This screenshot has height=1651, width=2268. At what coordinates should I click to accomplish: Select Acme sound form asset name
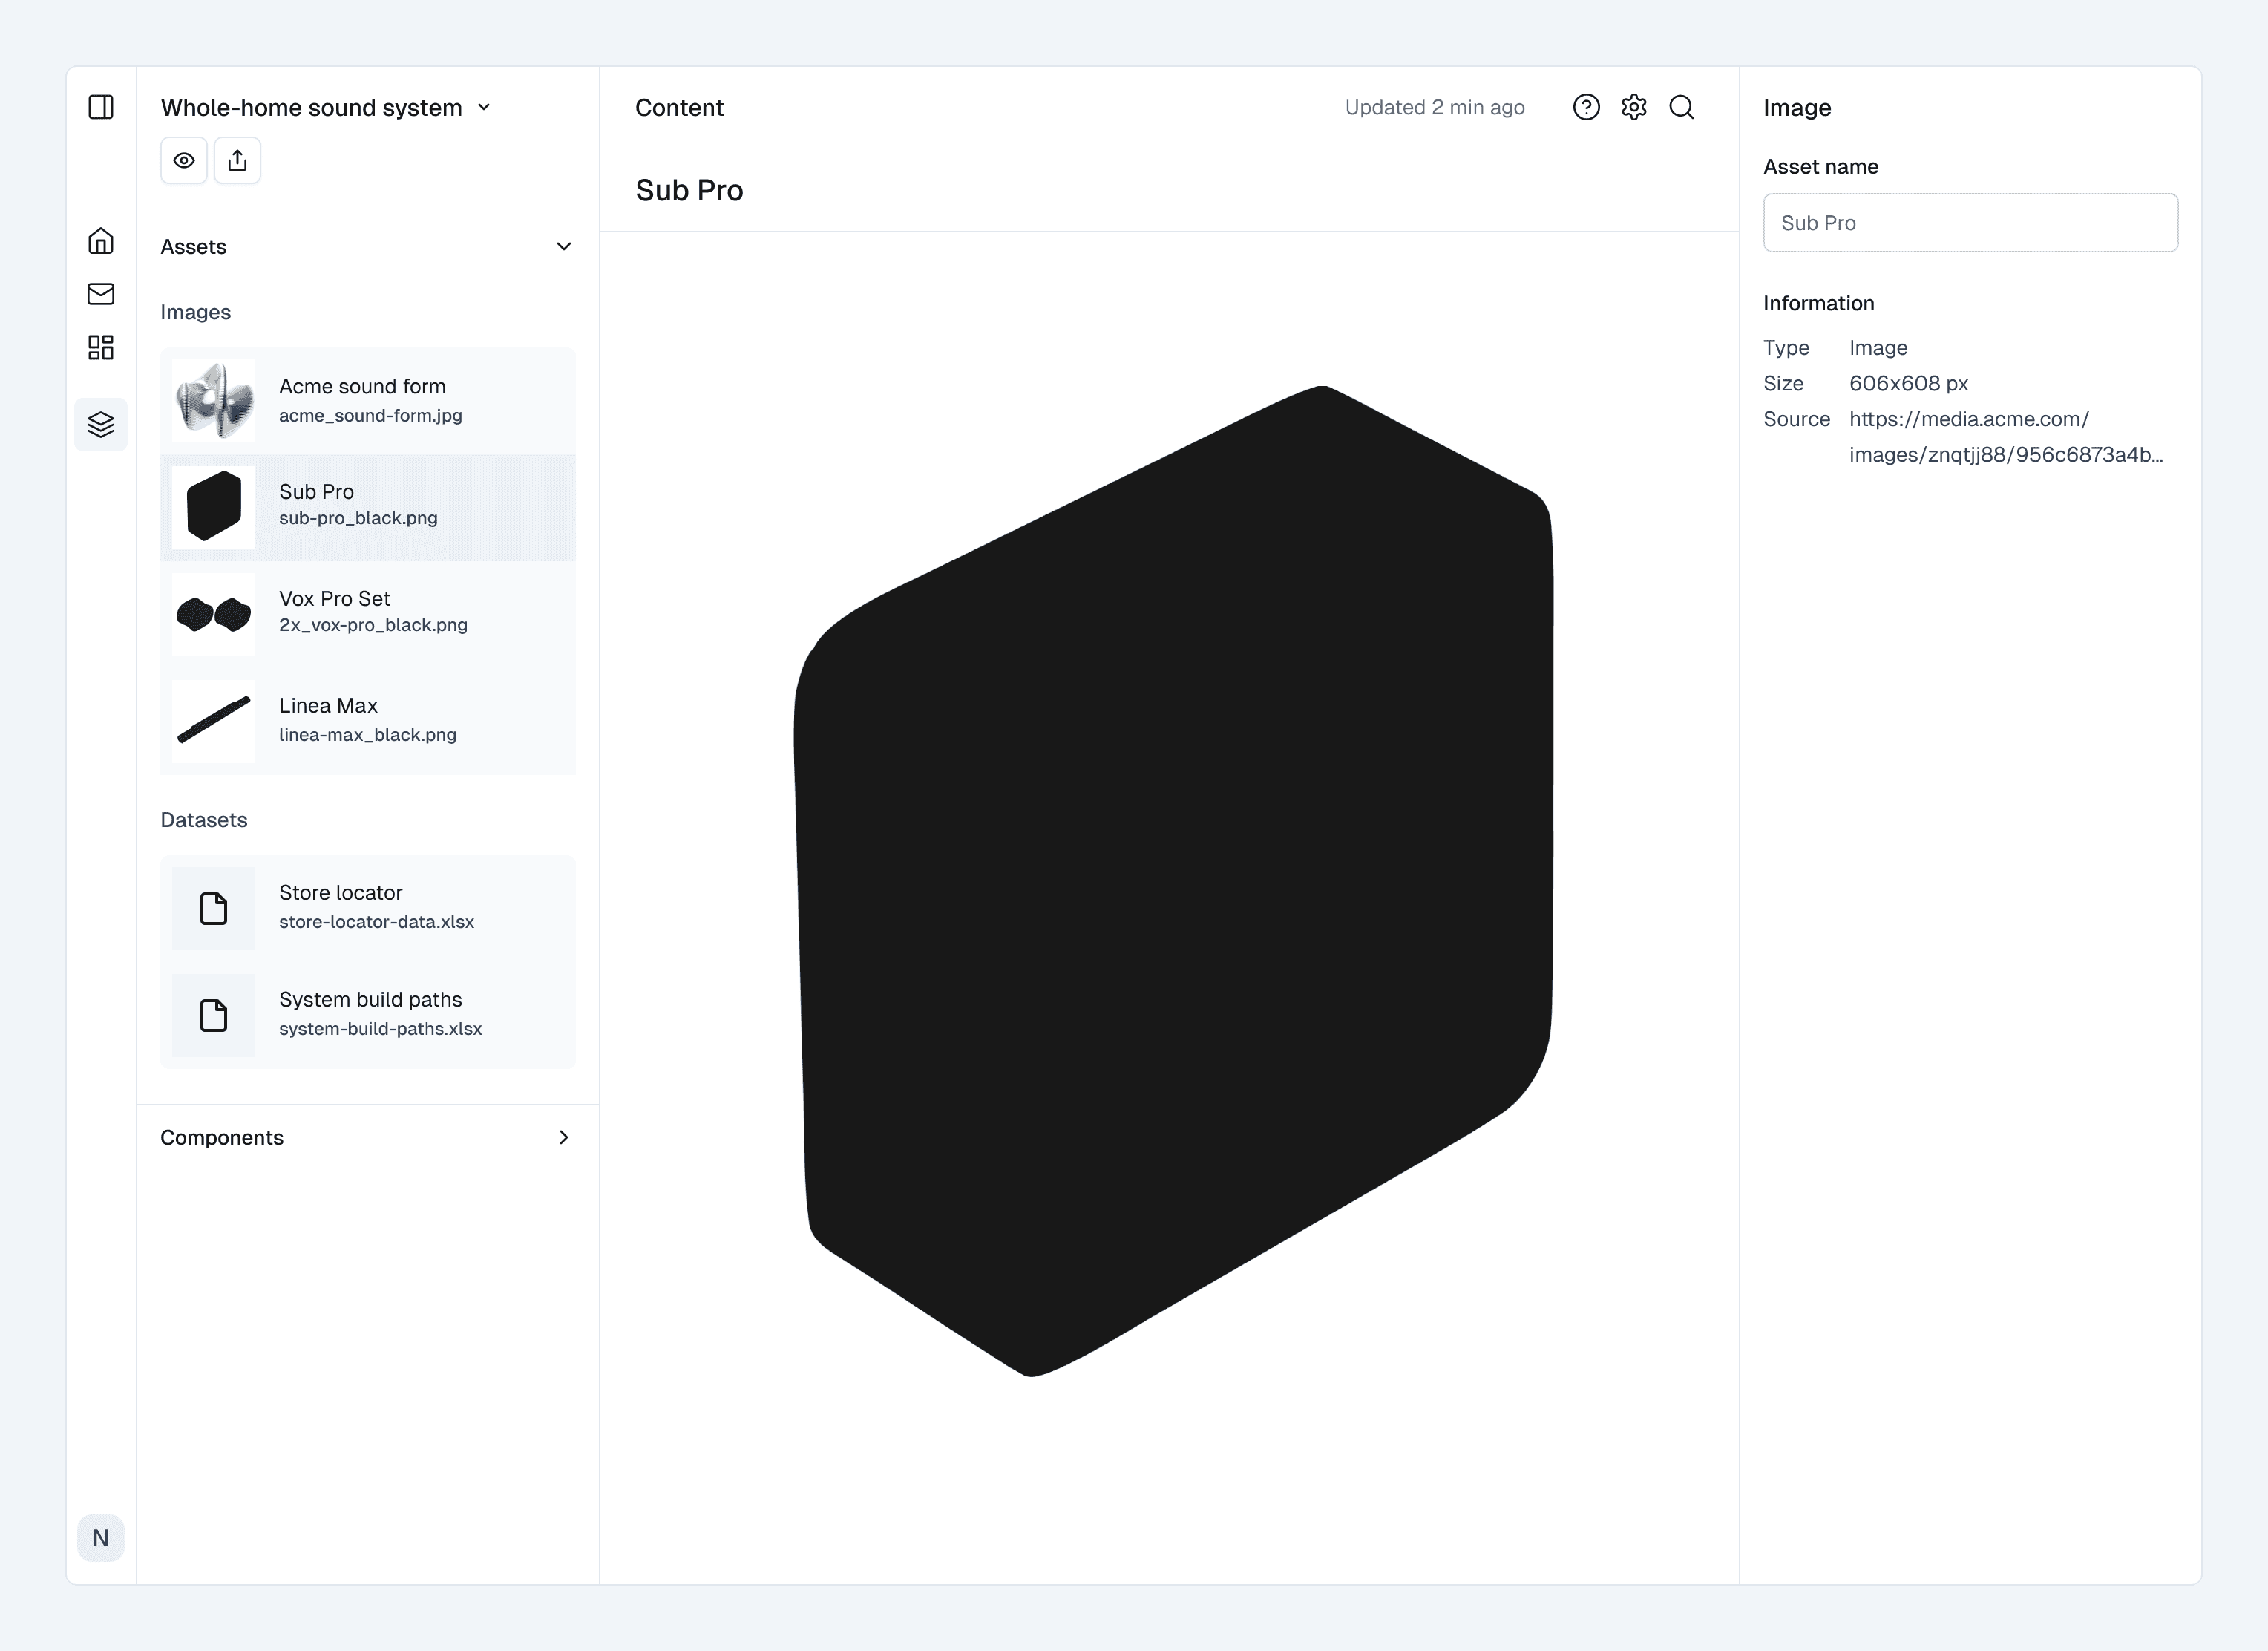pos(362,386)
